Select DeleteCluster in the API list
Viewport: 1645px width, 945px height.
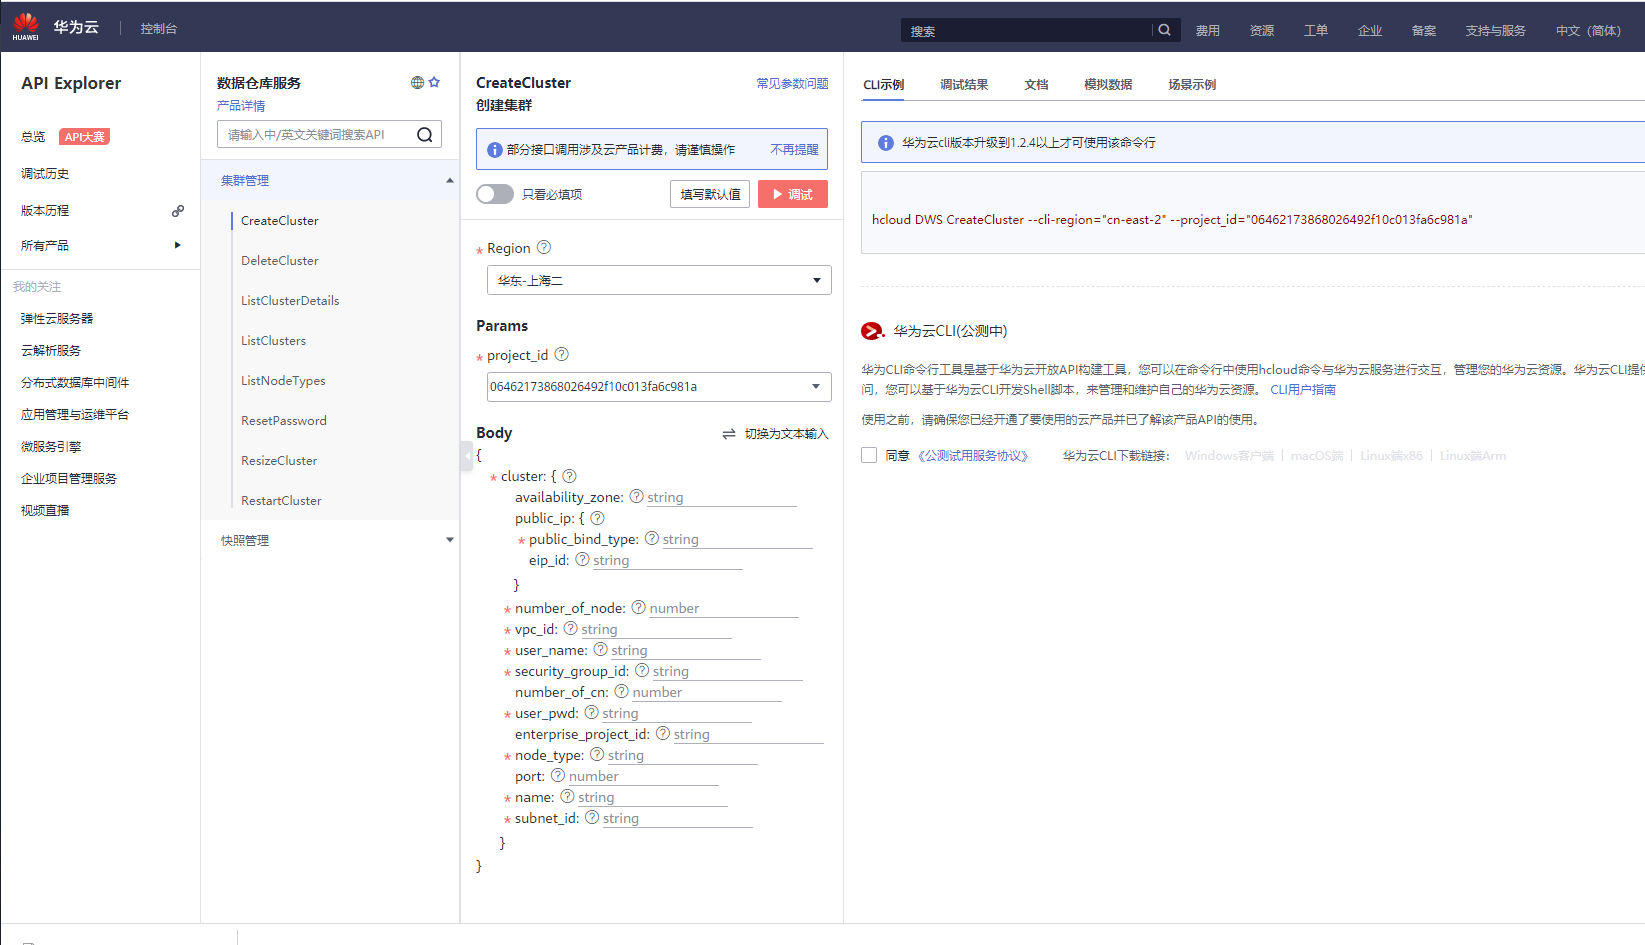[x=280, y=261]
